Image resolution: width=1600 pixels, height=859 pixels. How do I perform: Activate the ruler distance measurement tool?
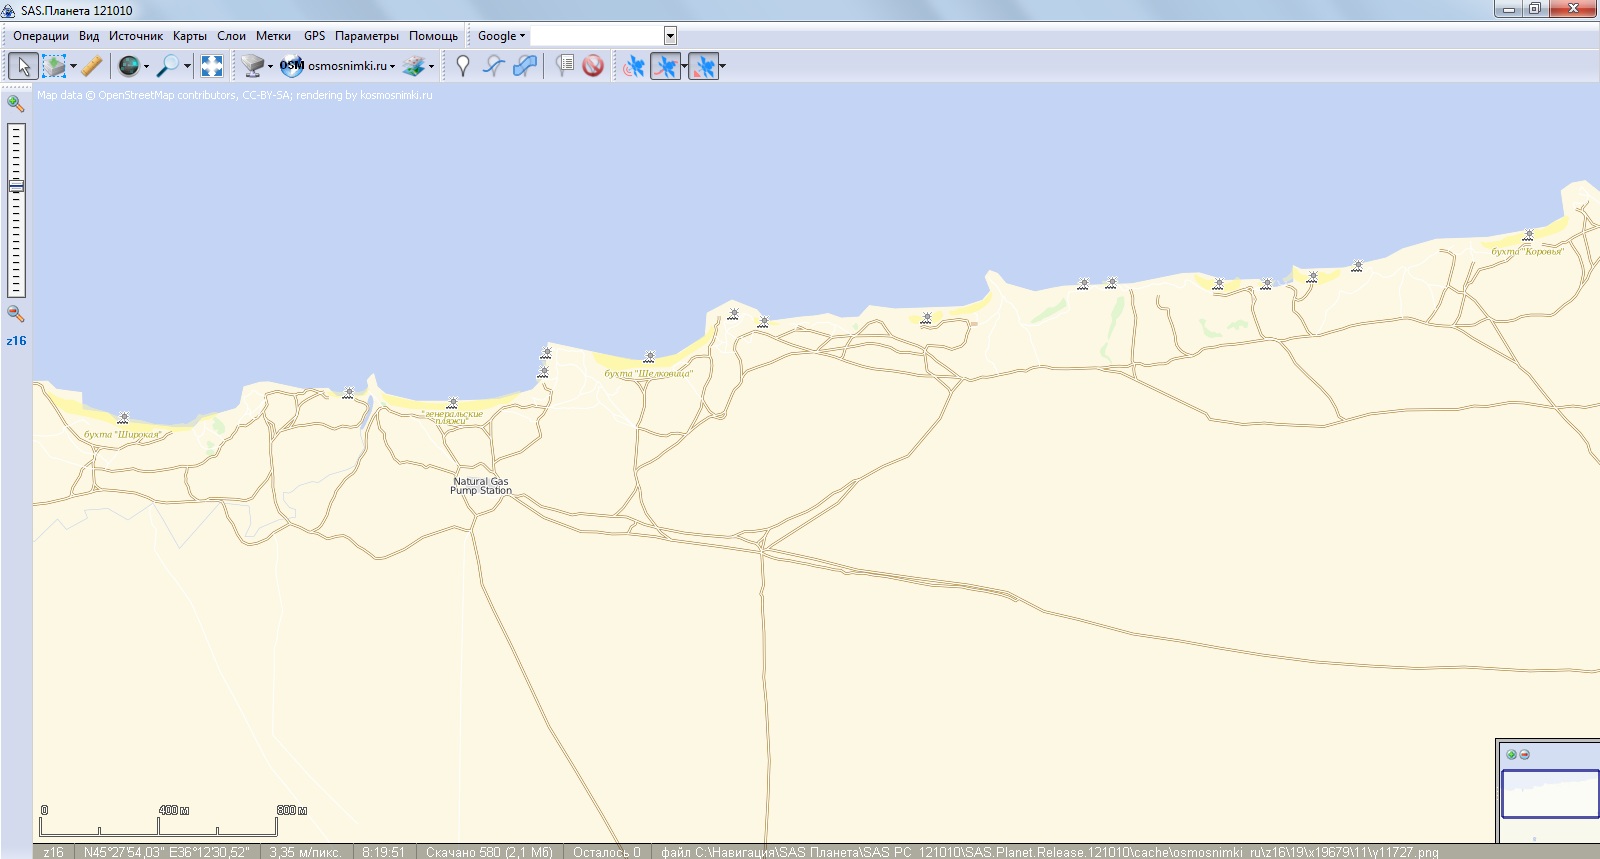(91, 66)
